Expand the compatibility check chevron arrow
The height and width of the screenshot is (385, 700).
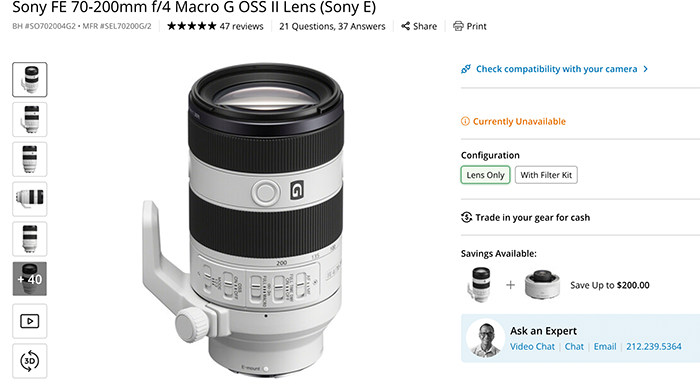[x=646, y=69]
